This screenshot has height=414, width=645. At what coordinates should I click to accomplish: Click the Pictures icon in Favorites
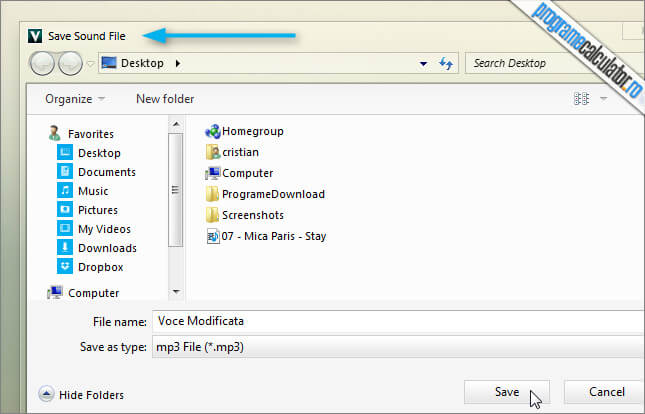pos(65,209)
